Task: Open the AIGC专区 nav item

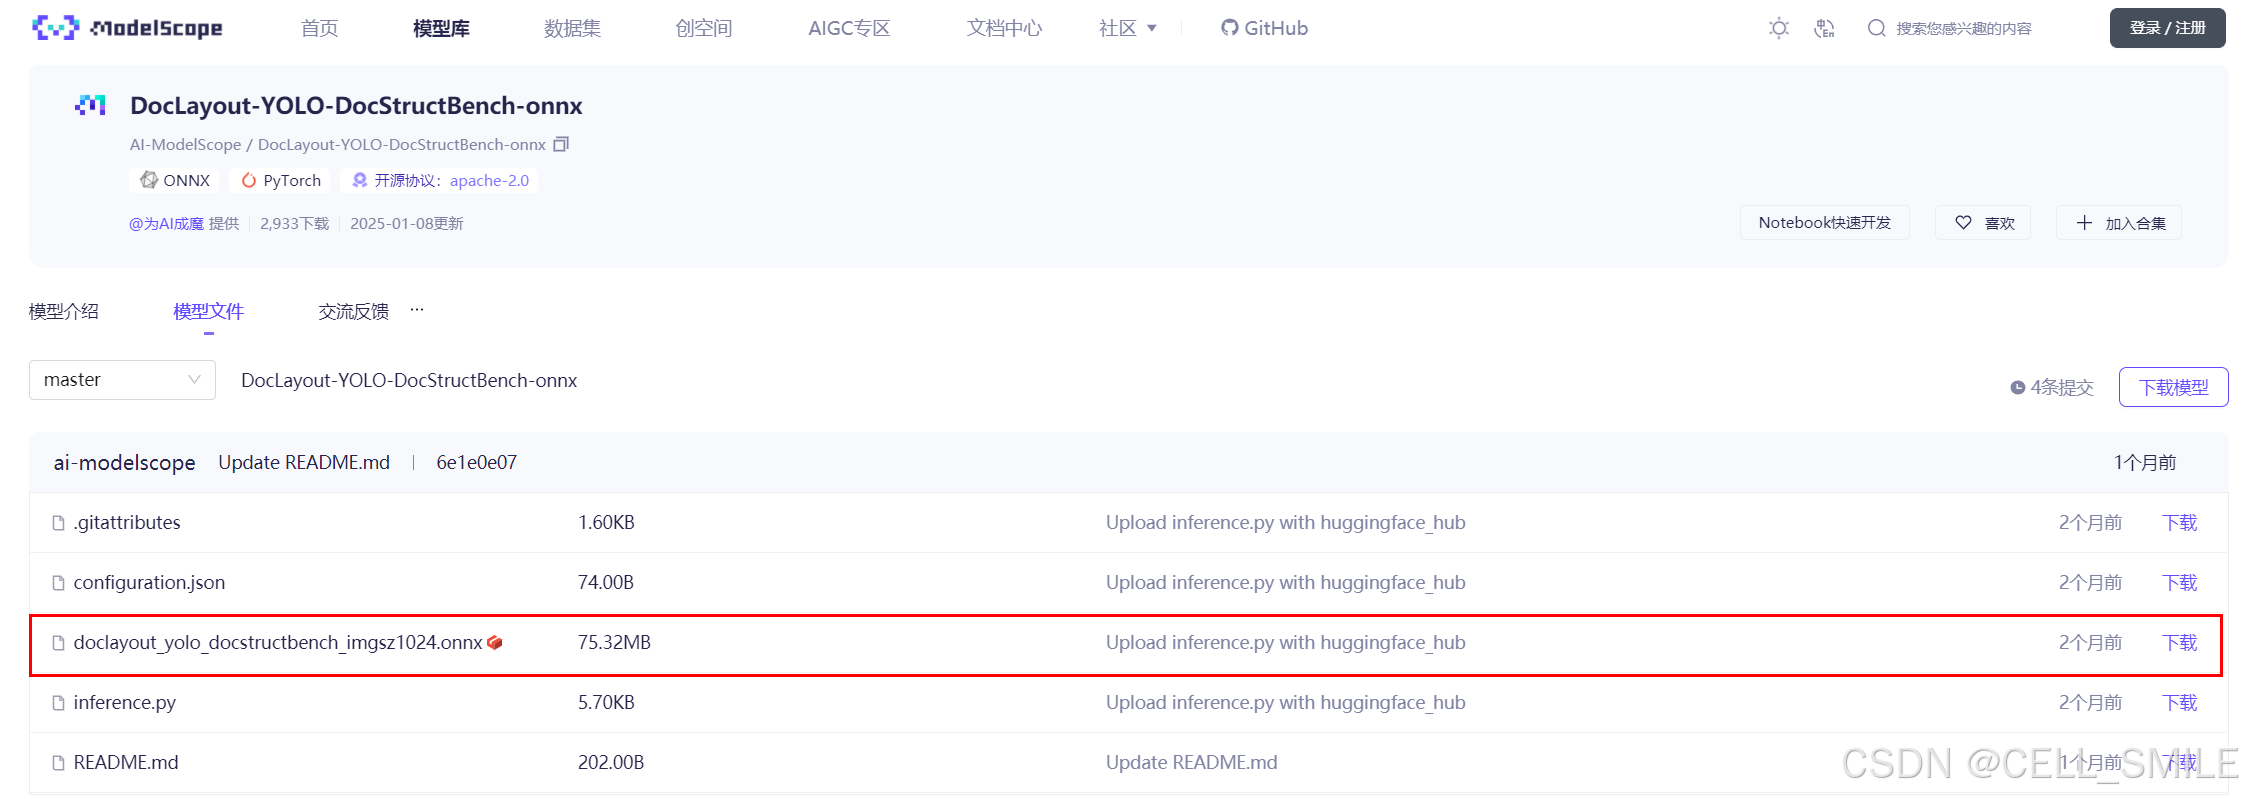Action: [849, 28]
